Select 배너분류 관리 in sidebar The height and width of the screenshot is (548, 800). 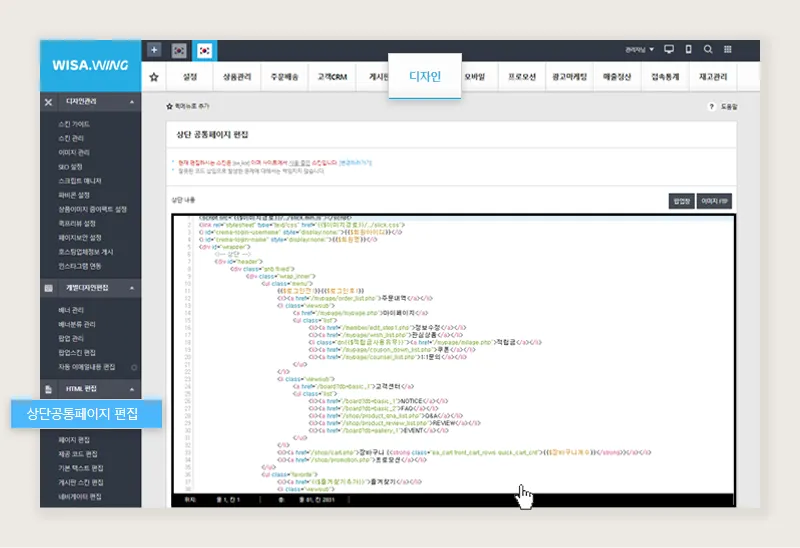click(77, 325)
